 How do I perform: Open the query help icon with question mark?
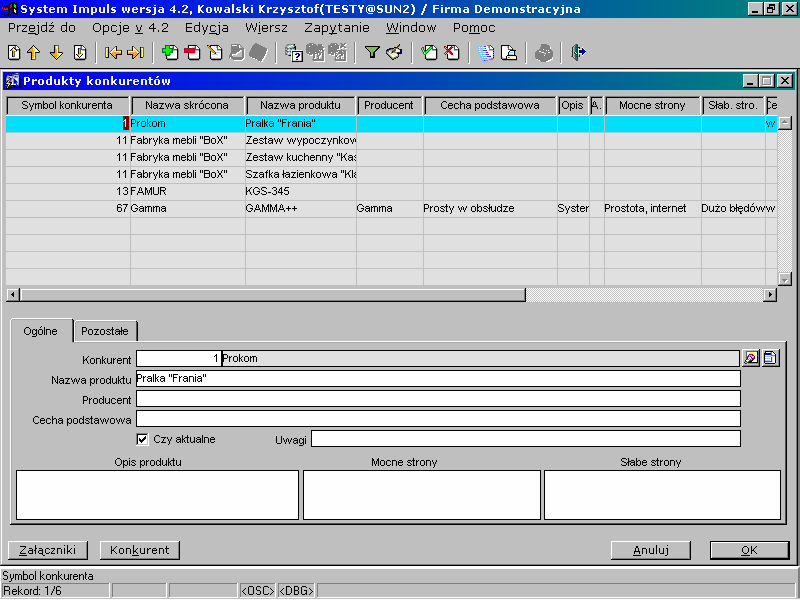(x=294, y=53)
